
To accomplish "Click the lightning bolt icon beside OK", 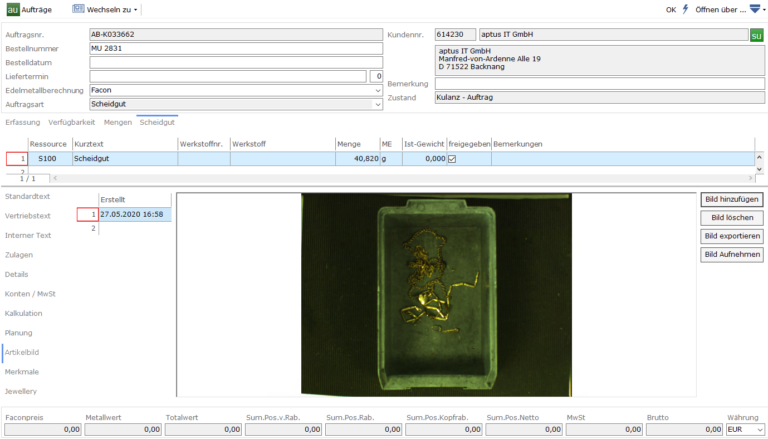I will (685, 9).
